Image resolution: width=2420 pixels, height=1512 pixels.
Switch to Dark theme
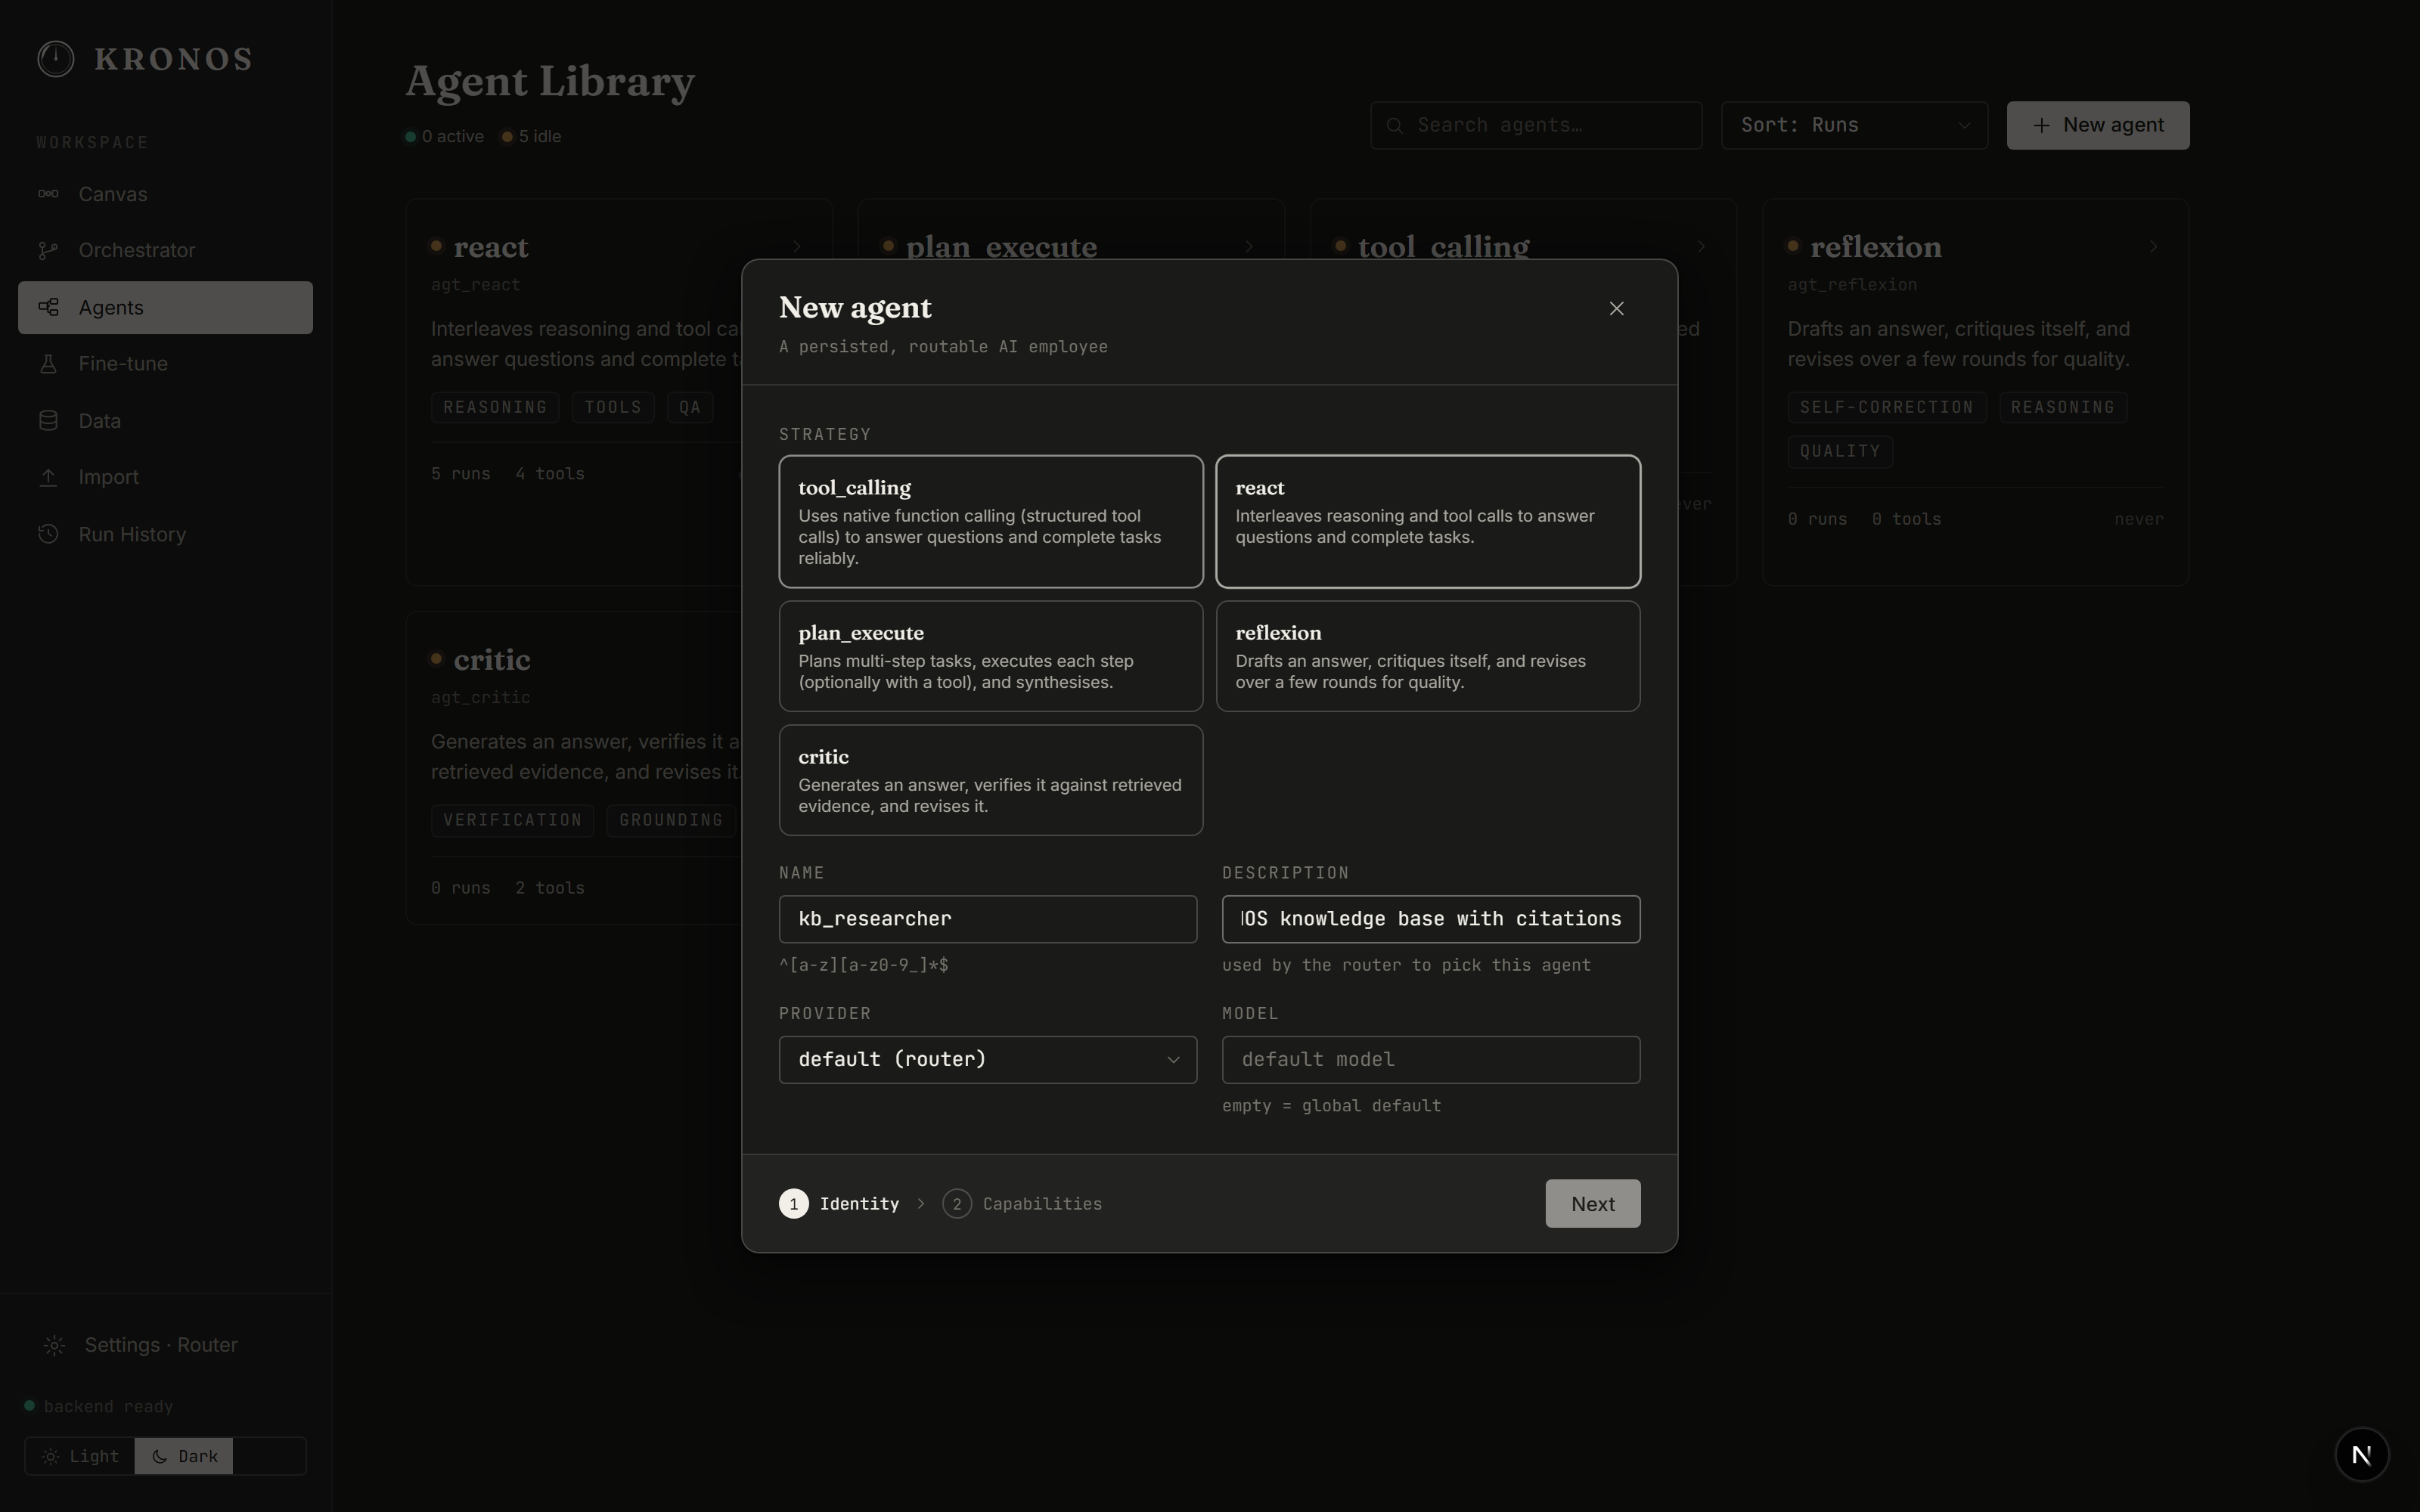184,1456
